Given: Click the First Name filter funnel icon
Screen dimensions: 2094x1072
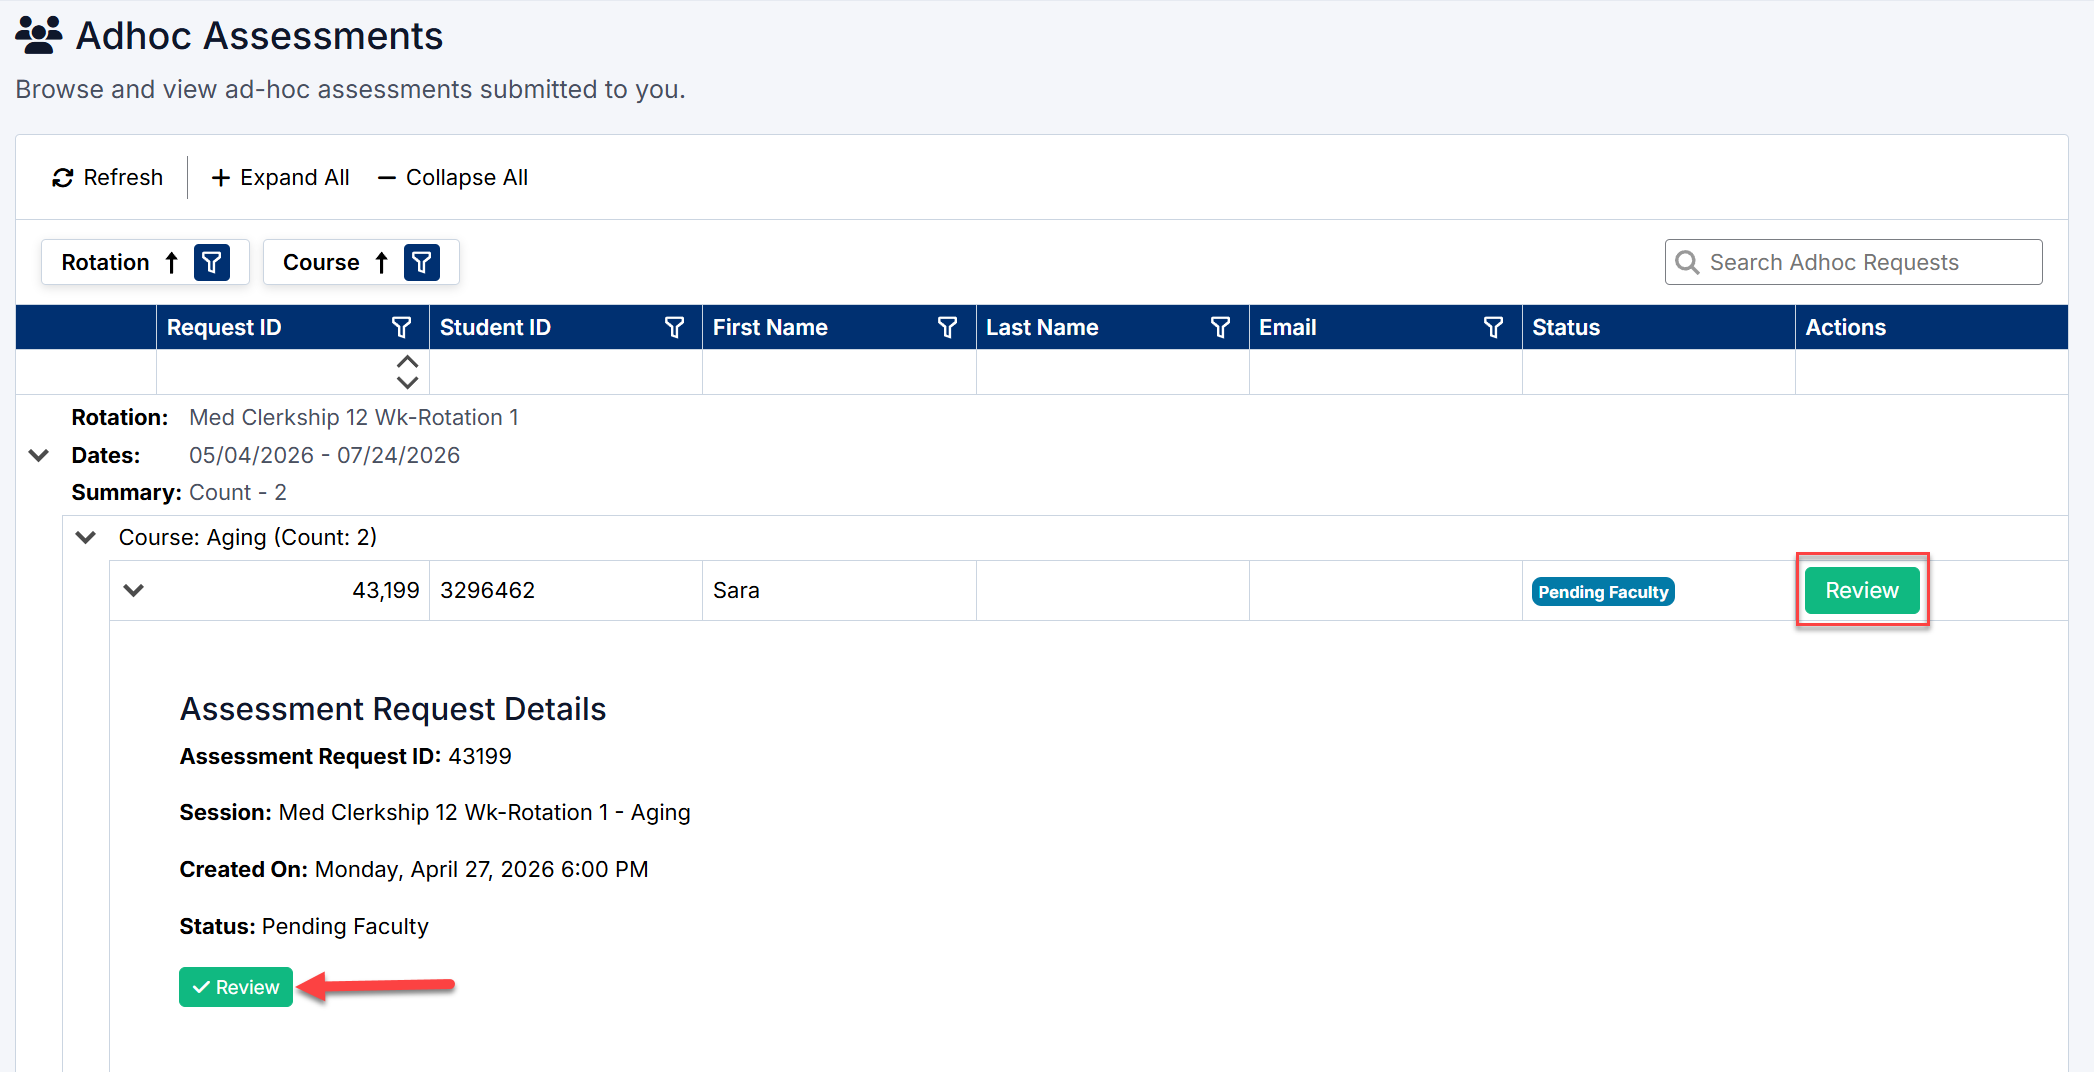Looking at the screenshot, I should point(947,328).
